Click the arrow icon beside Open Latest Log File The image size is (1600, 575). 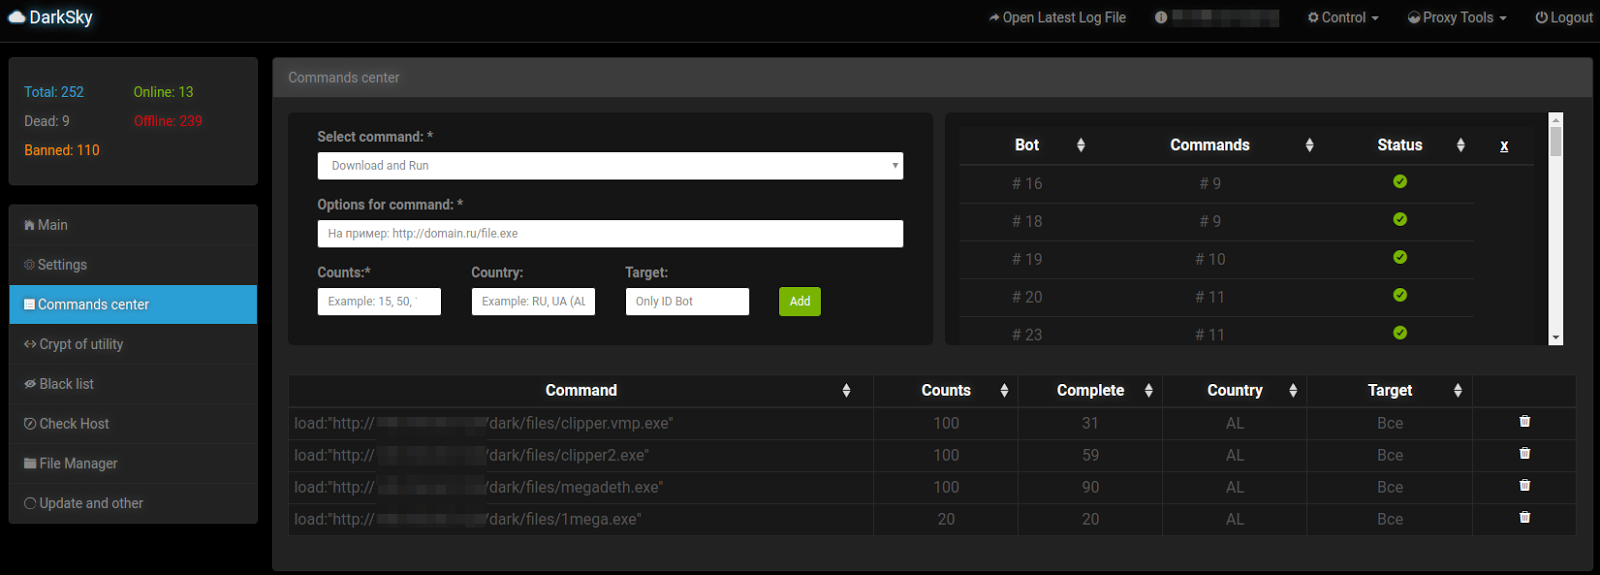(994, 18)
